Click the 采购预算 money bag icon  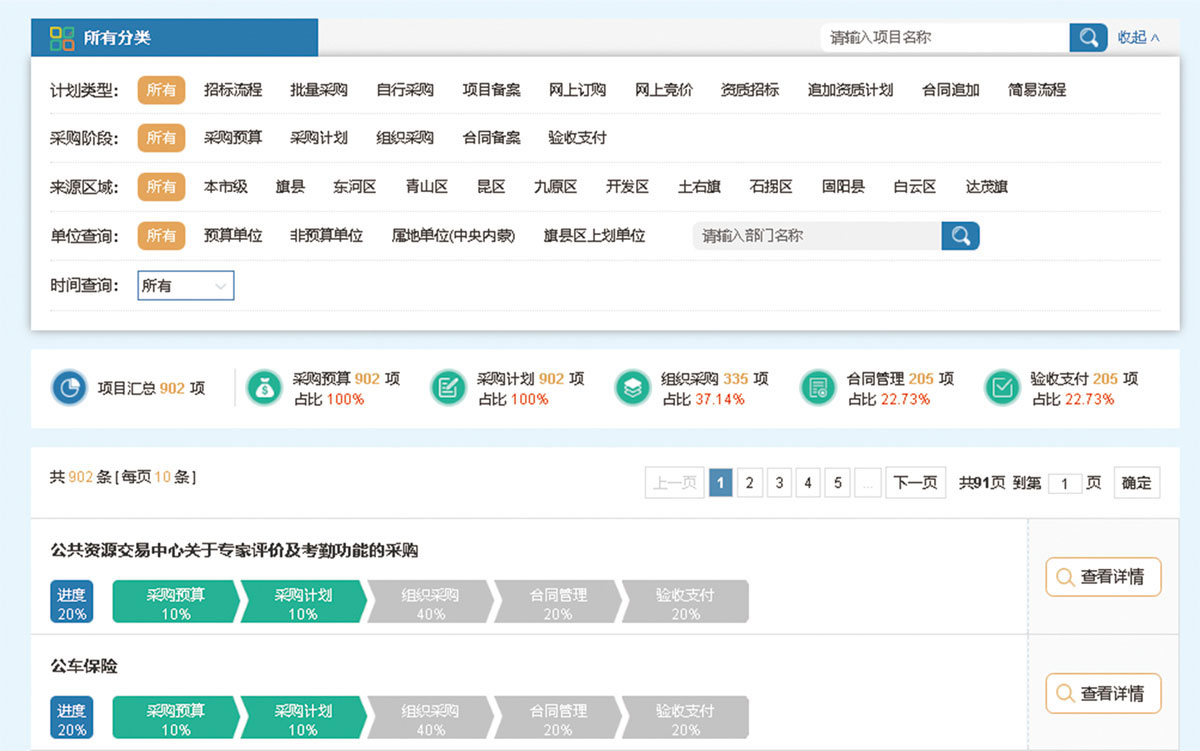point(265,388)
